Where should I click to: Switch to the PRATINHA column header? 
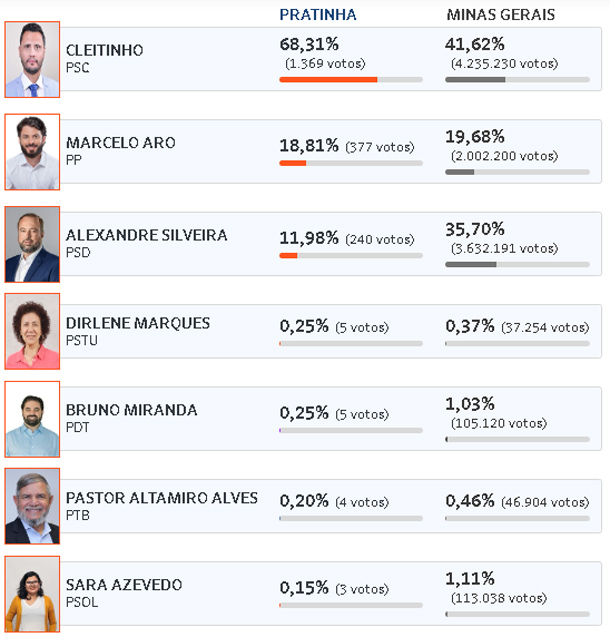click(x=318, y=15)
